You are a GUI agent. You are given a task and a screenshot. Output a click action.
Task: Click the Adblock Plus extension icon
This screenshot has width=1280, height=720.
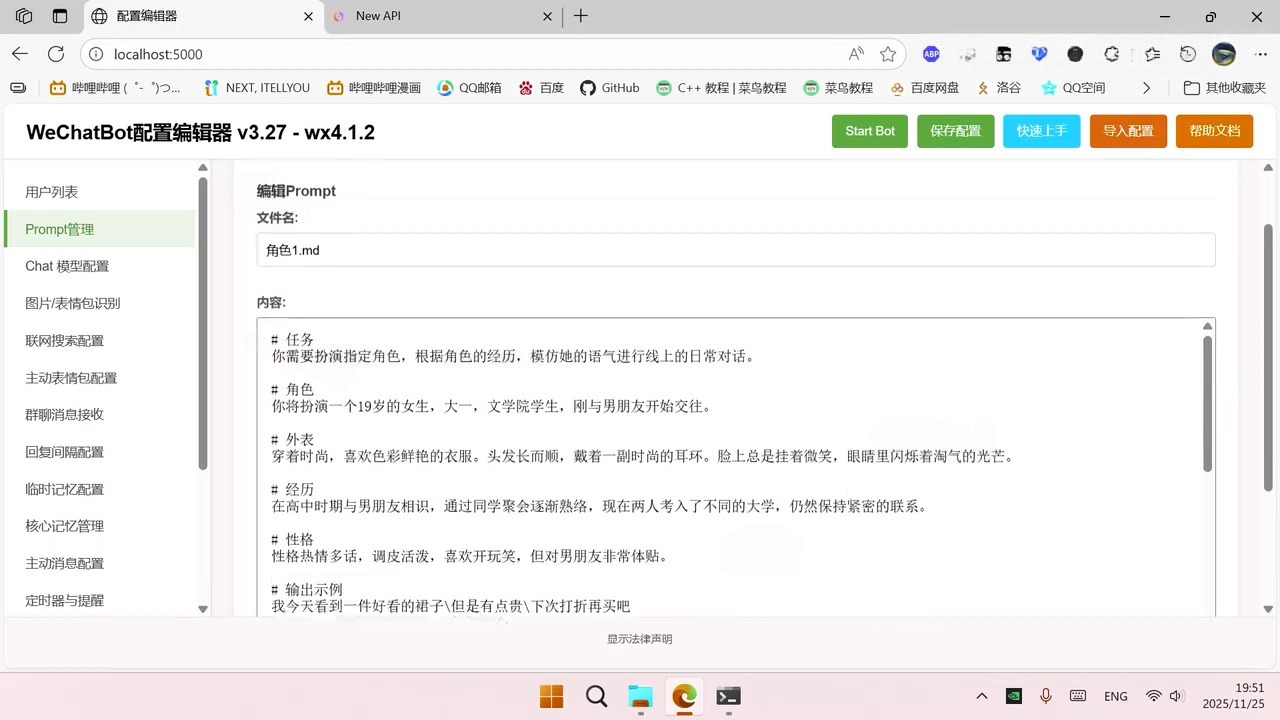tap(931, 54)
